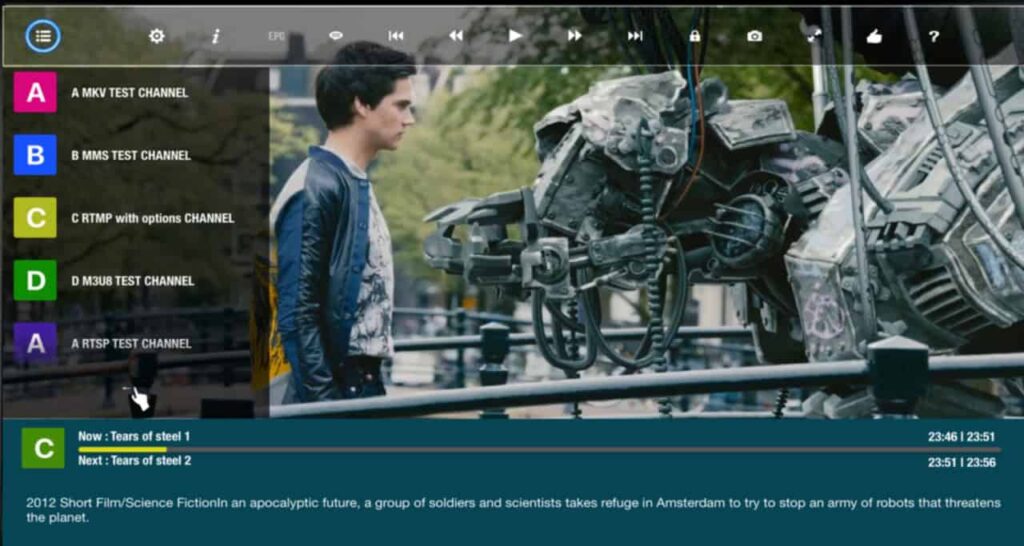1024x546 pixels.
Task: Select the green D channel logo
Action: (x=35, y=280)
